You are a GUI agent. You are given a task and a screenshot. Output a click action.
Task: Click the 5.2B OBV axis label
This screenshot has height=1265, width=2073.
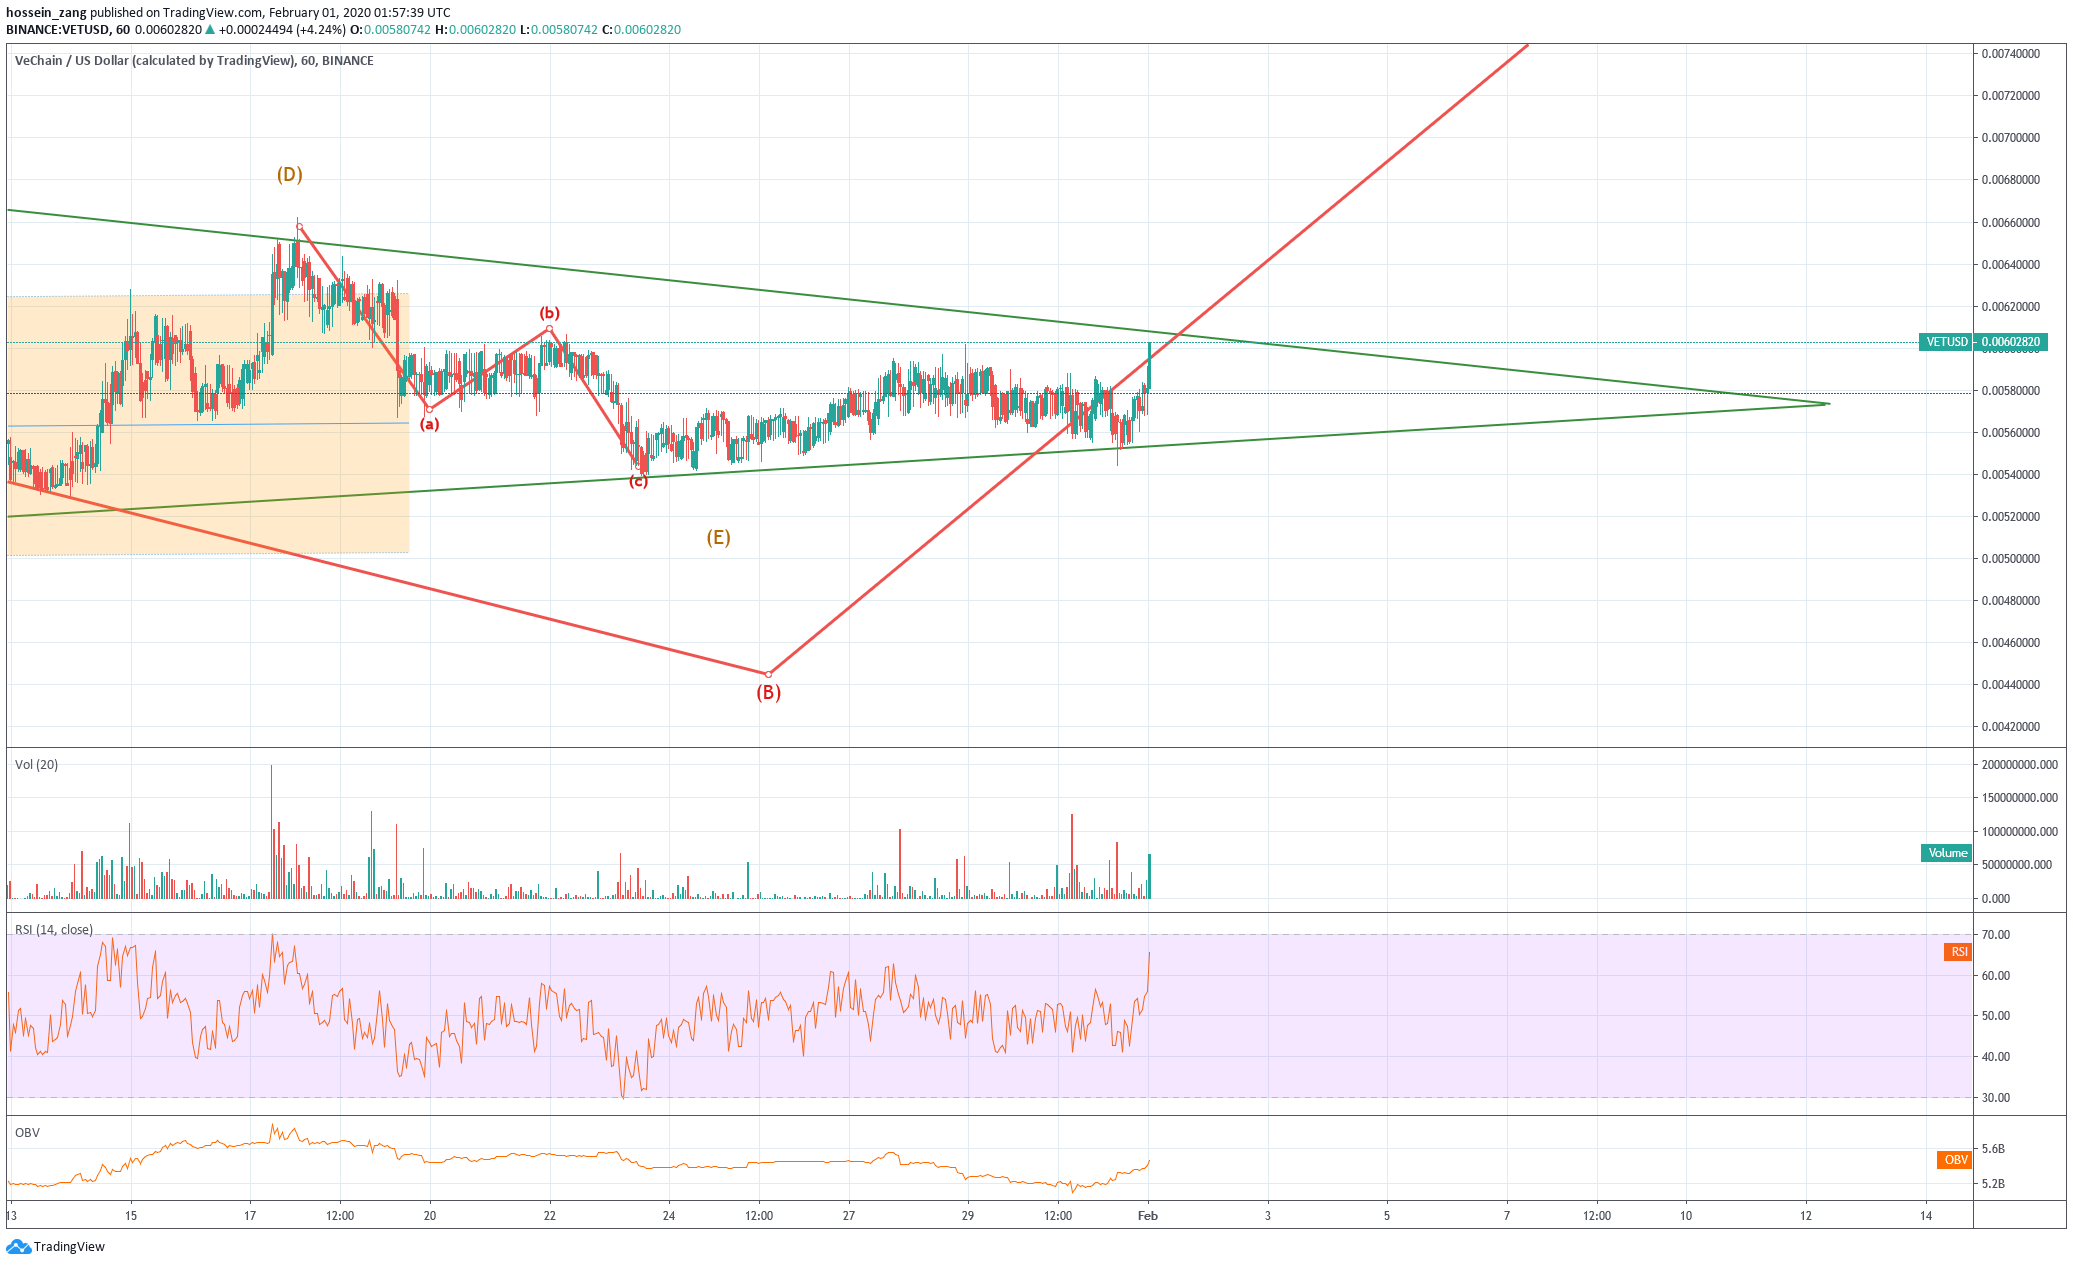[x=1993, y=1183]
